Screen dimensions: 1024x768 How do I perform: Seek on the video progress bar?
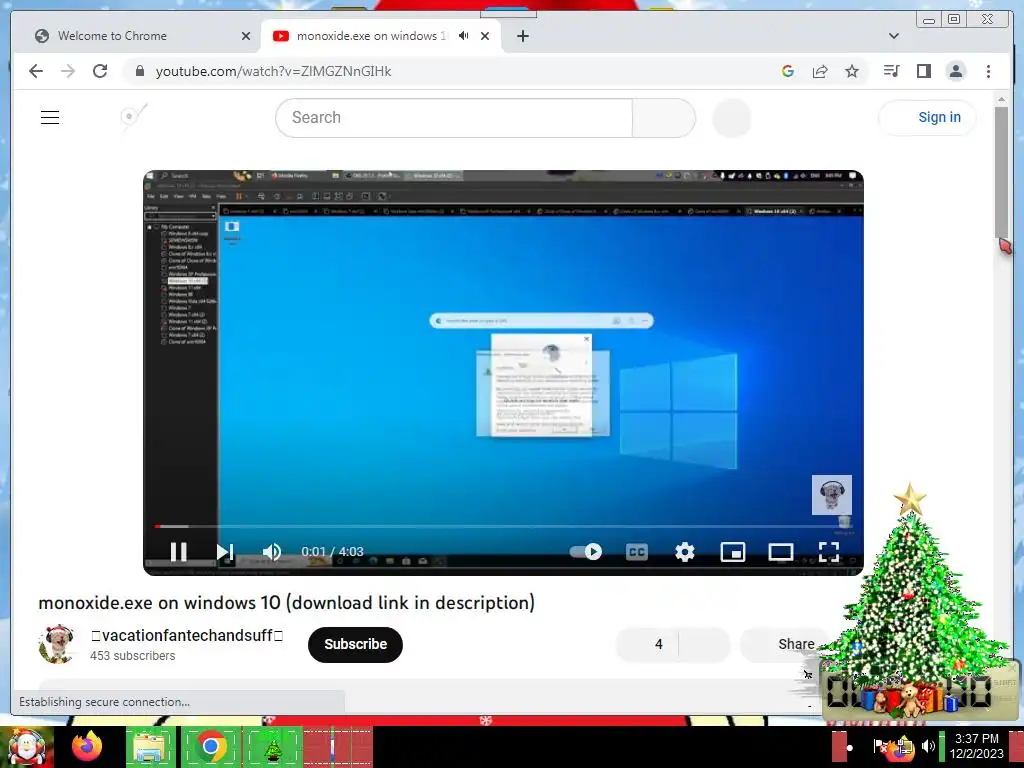coord(504,526)
